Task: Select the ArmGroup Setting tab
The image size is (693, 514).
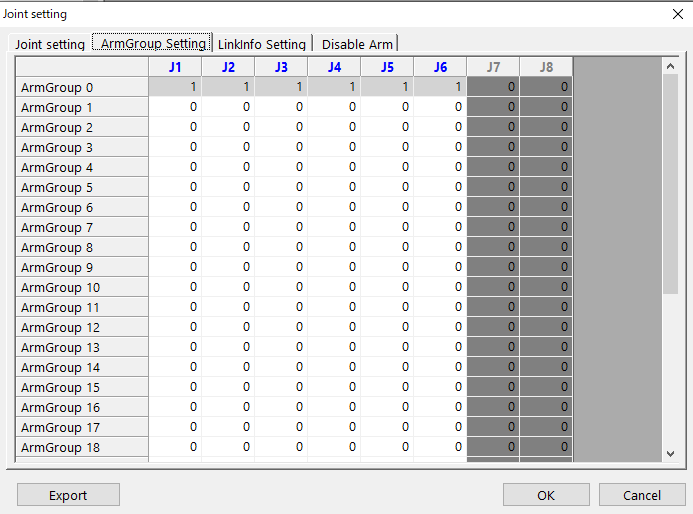Action: [153, 43]
